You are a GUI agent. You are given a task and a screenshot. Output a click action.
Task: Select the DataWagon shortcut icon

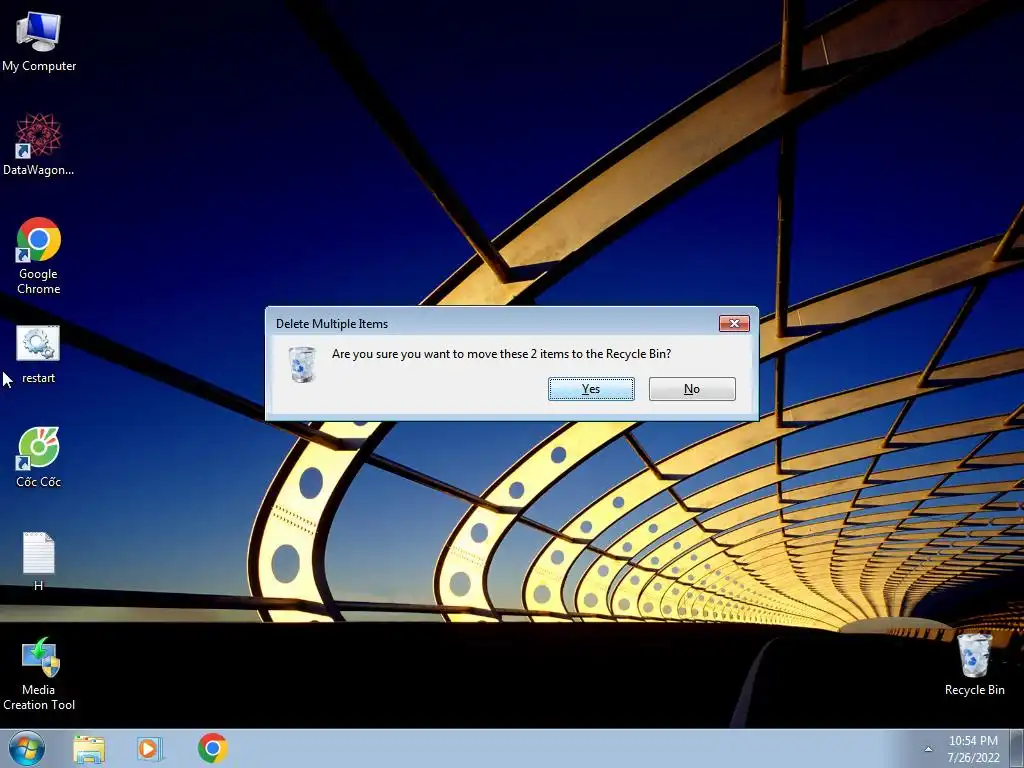click(x=39, y=145)
